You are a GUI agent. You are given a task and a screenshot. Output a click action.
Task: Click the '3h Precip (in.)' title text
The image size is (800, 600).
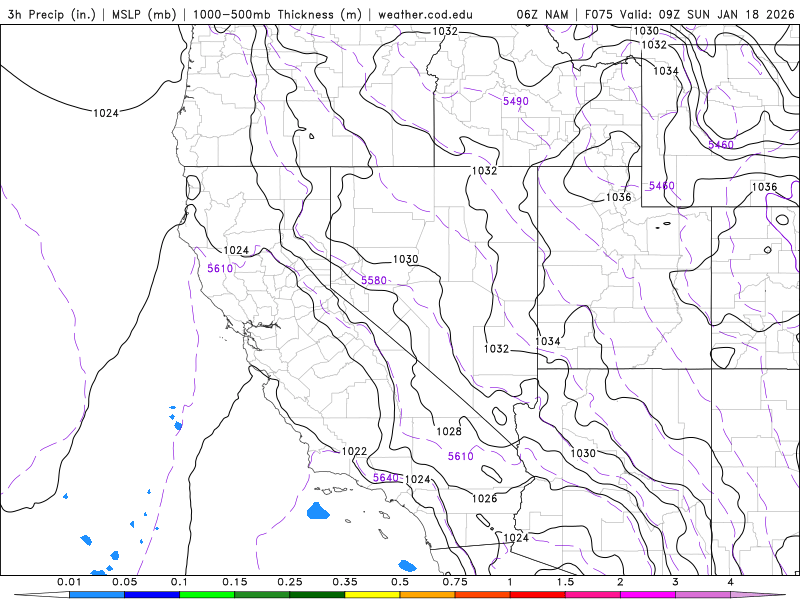[52, 14]
